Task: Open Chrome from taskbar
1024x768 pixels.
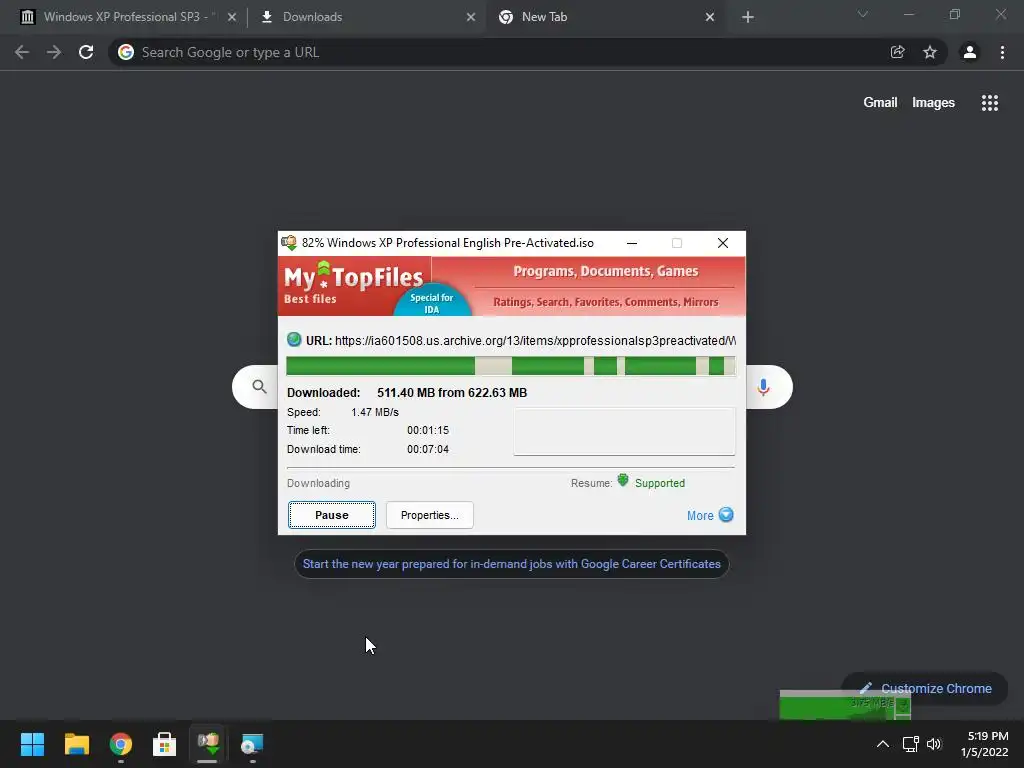Action: pos(121,744)
